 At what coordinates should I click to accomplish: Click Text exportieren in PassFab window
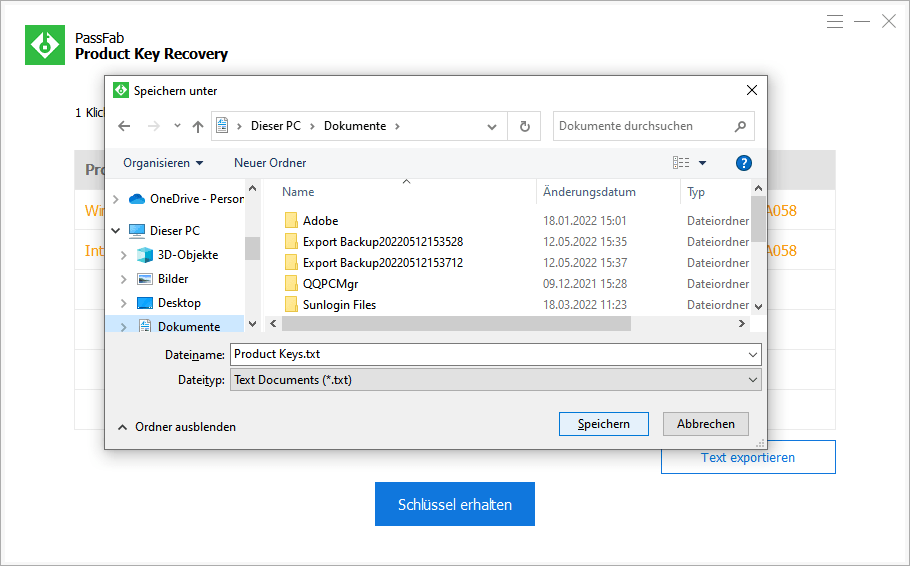748,457
